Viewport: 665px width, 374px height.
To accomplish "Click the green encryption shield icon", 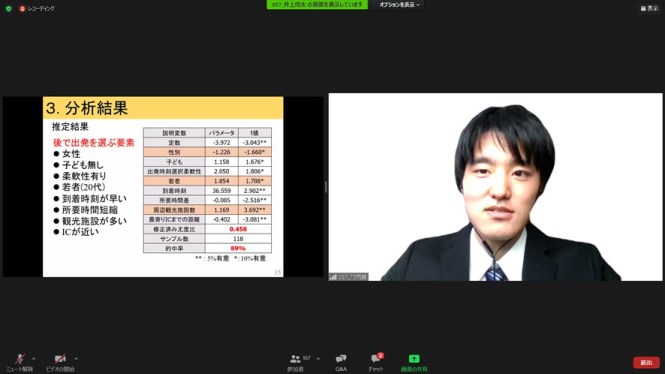I will coord(8,8).
